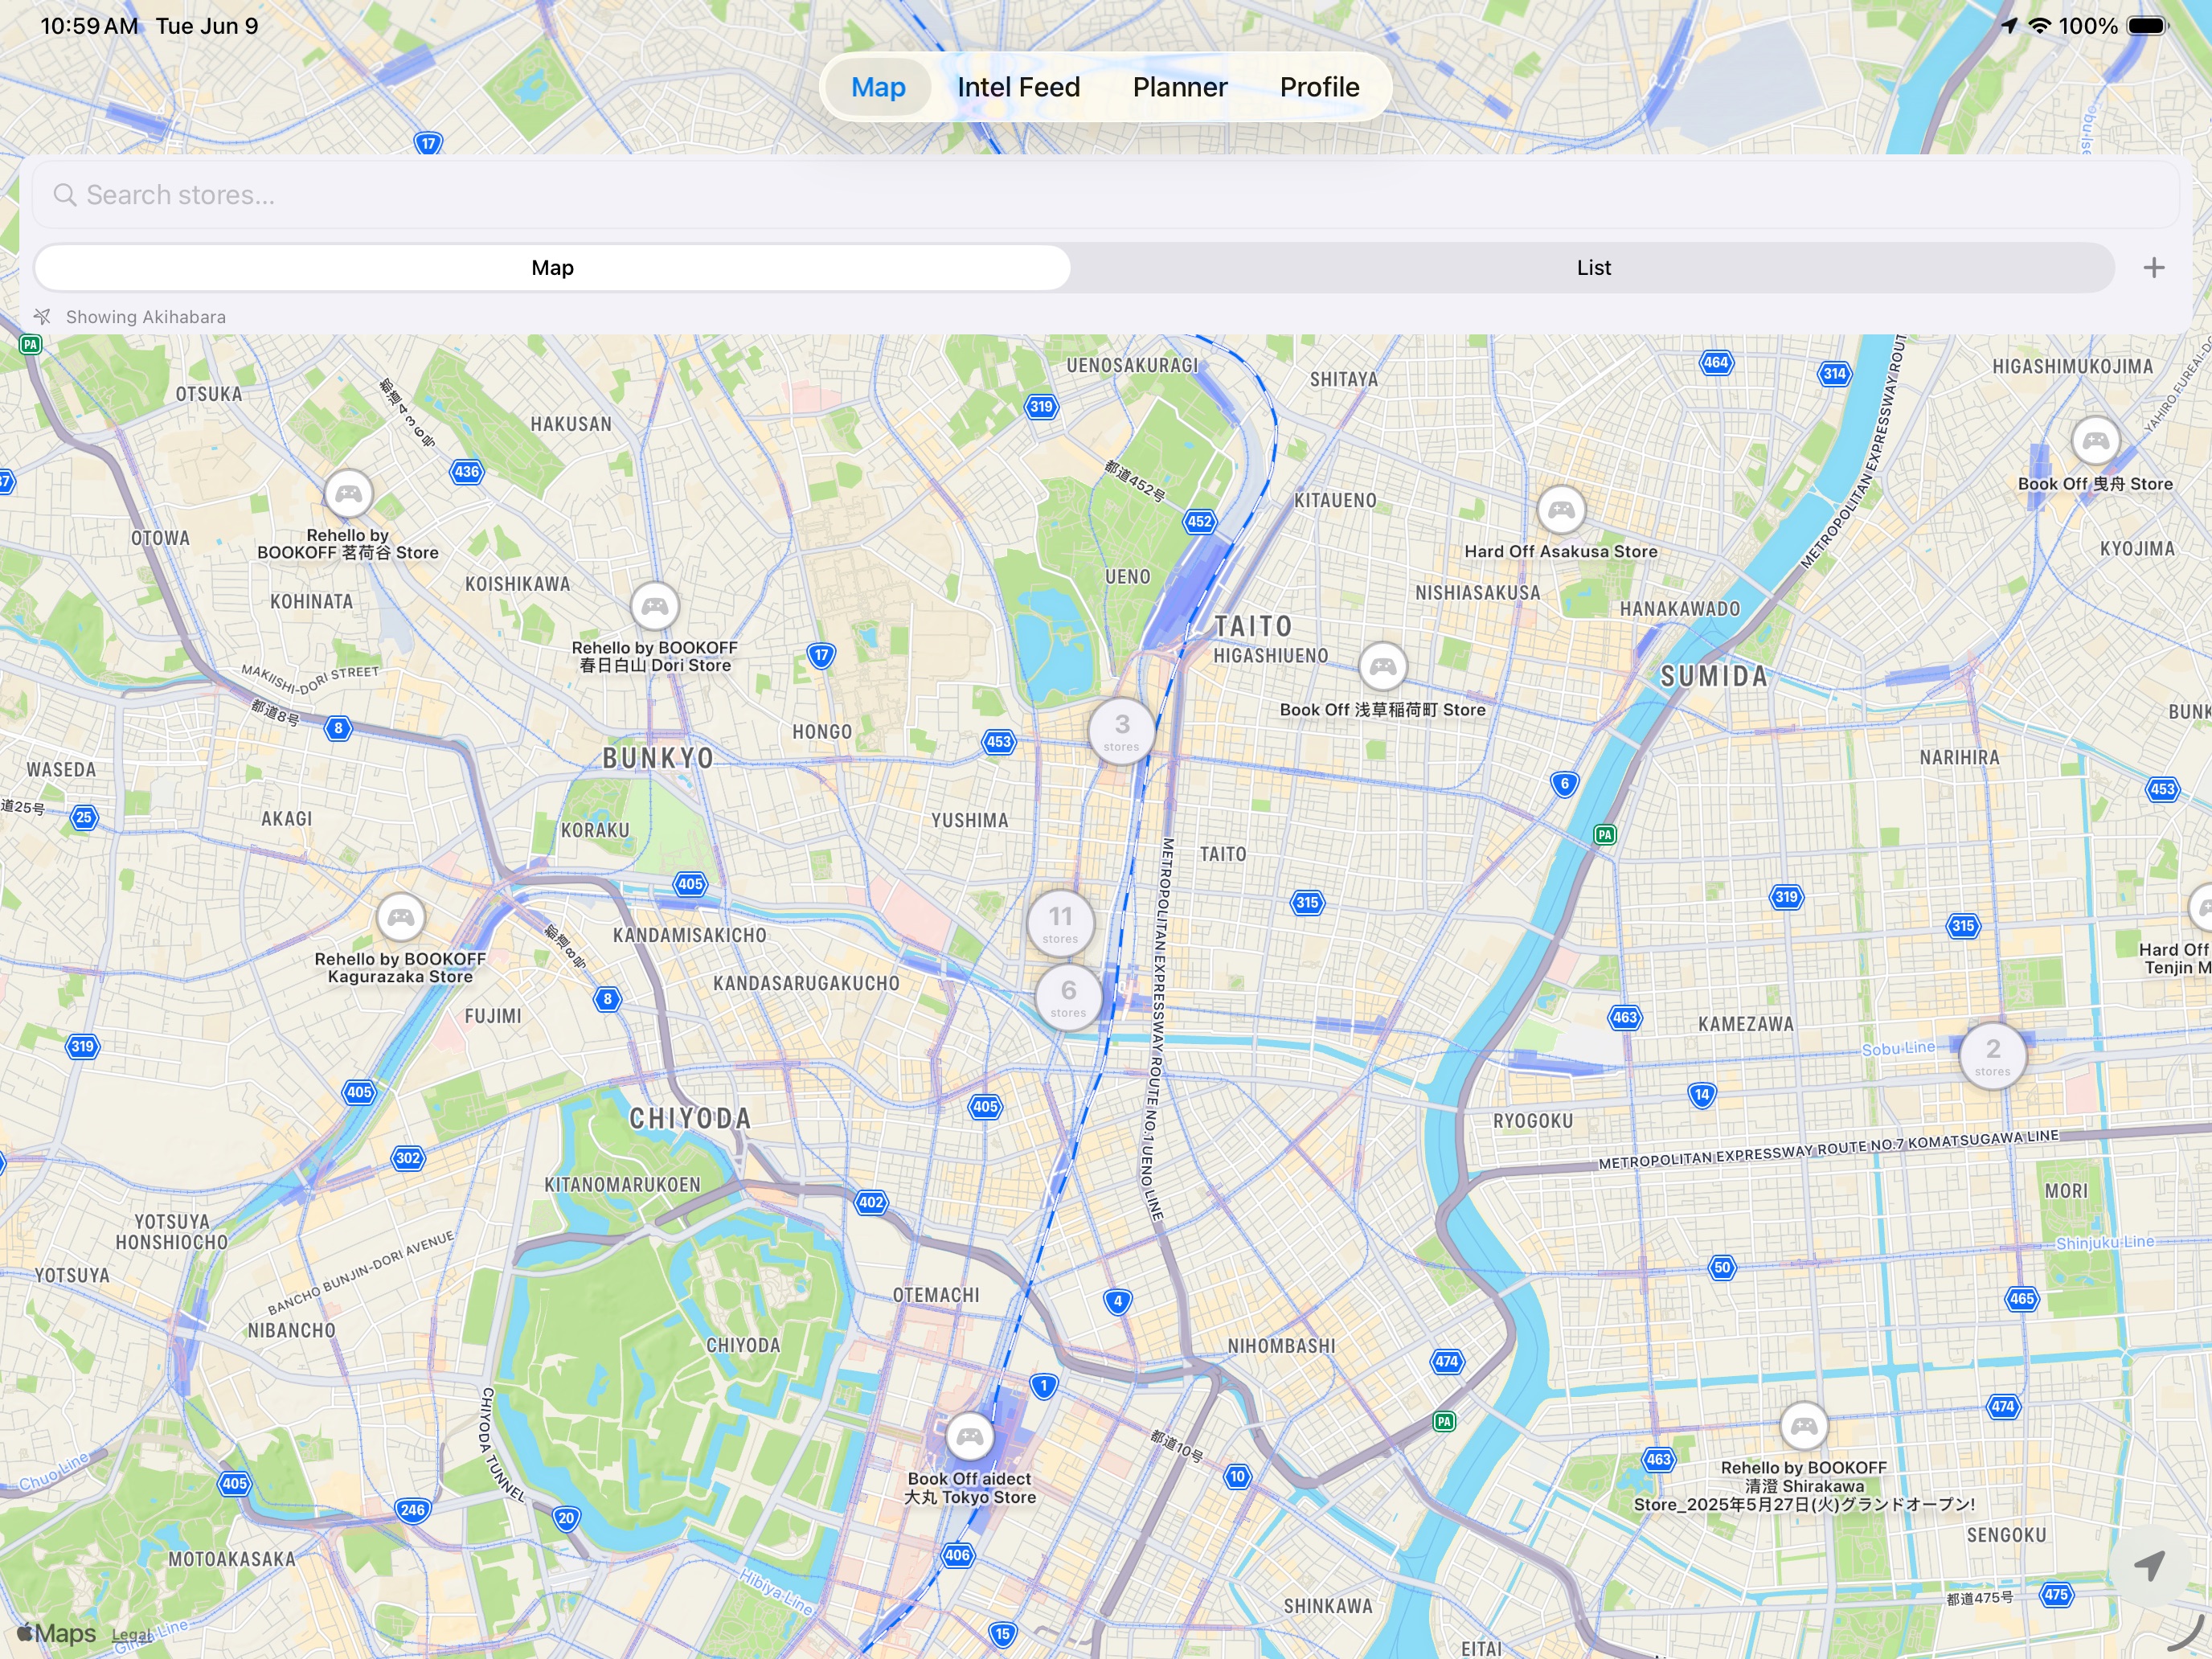Open the Intel Feed tab

point(1018,87)
